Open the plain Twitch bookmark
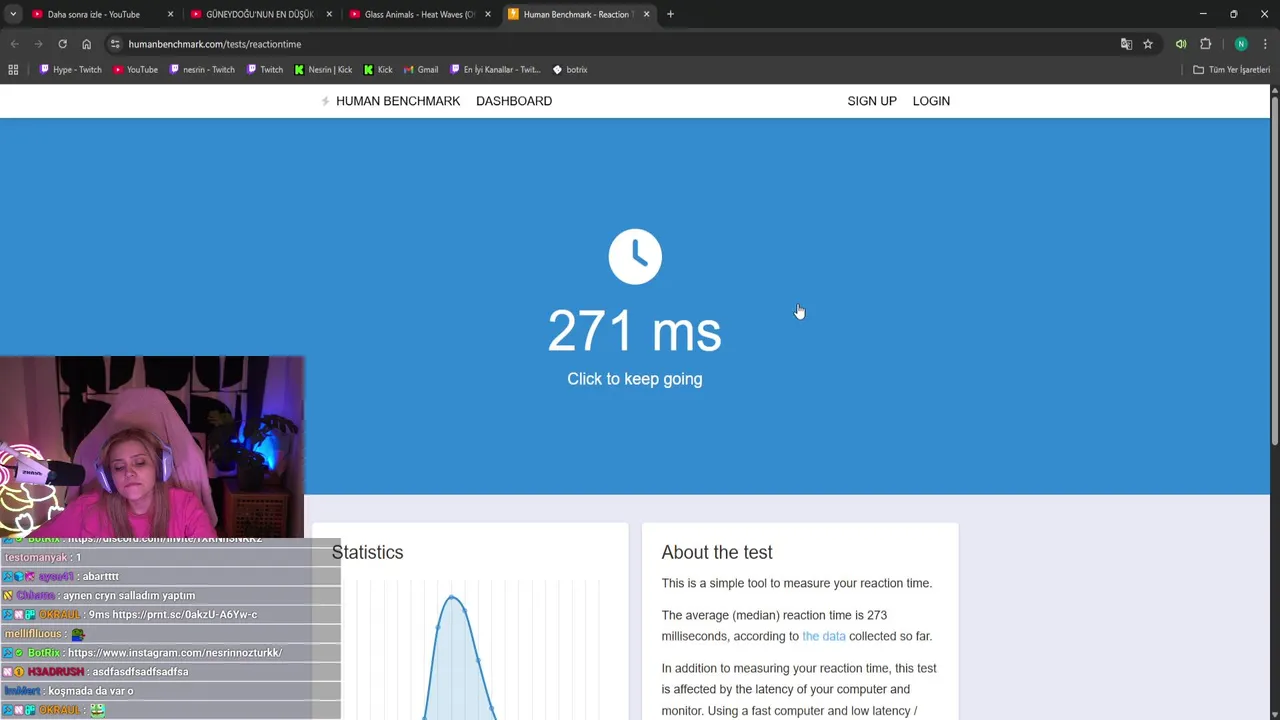The width and height of the screenshot is (1280, 720). pyautogui.click(x=265, y=70)
